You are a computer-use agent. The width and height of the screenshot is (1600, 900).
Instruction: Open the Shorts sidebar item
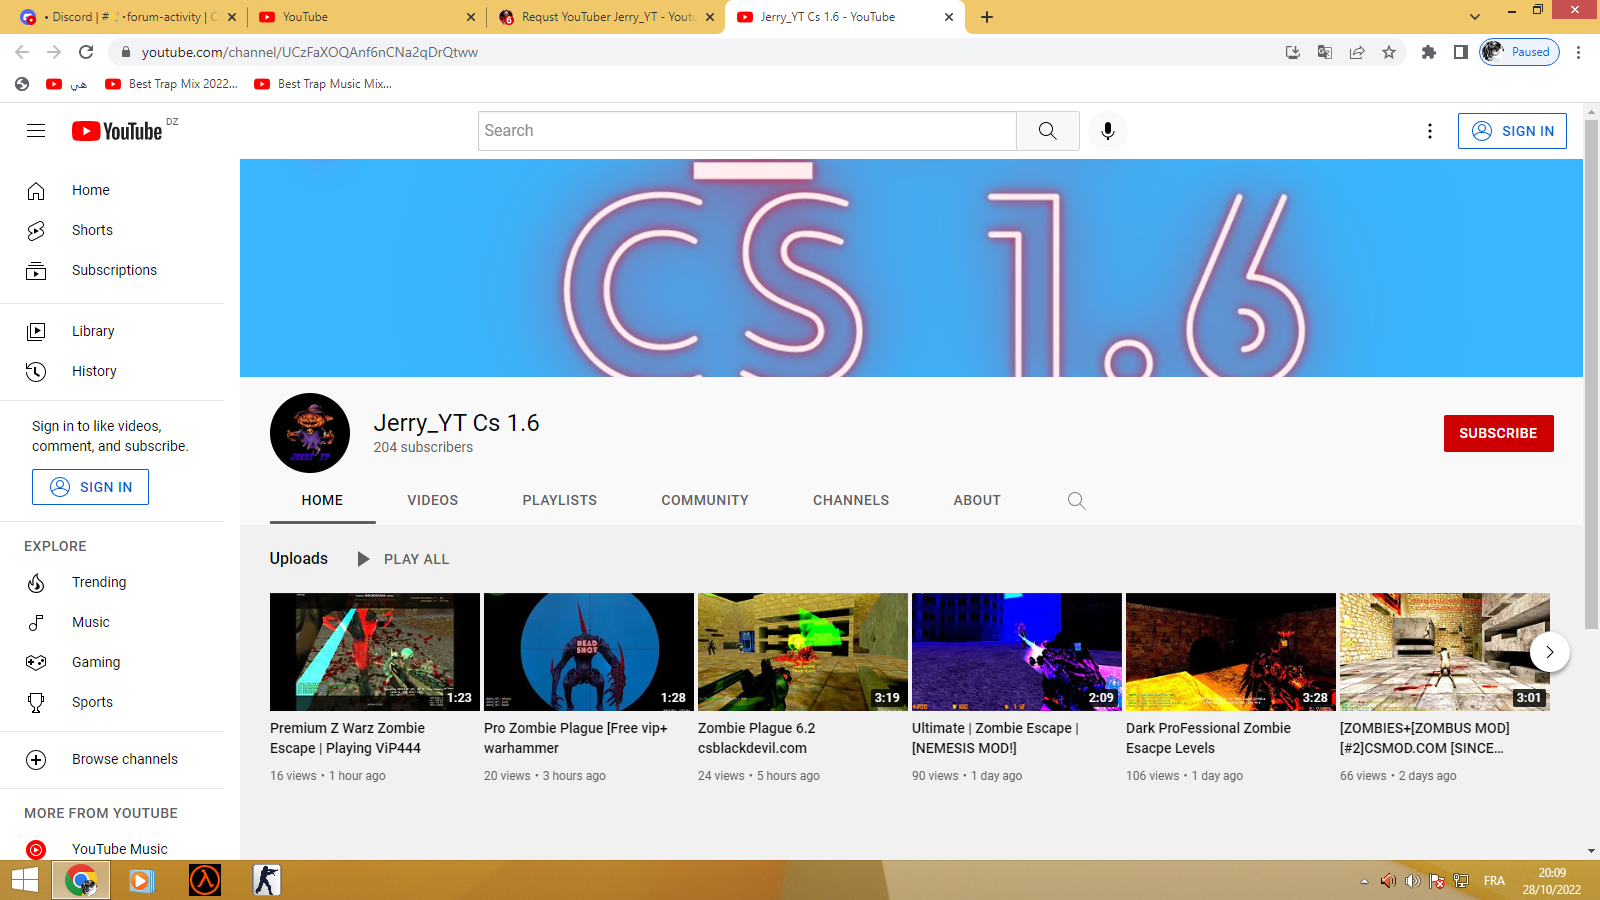point(92,230)
